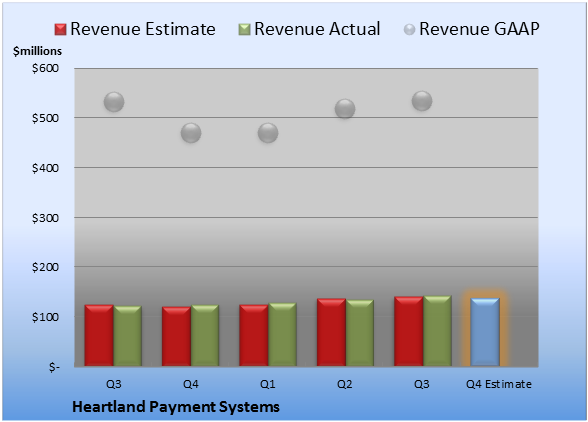
Task: Click the GAAP revenue sphere above Q2
Action: click(345, 109)
